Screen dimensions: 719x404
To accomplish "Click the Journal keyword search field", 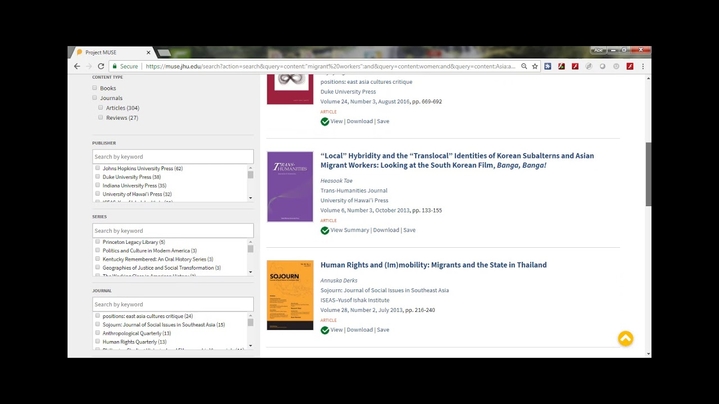I will pyautogui.click(x=173, y=304).
